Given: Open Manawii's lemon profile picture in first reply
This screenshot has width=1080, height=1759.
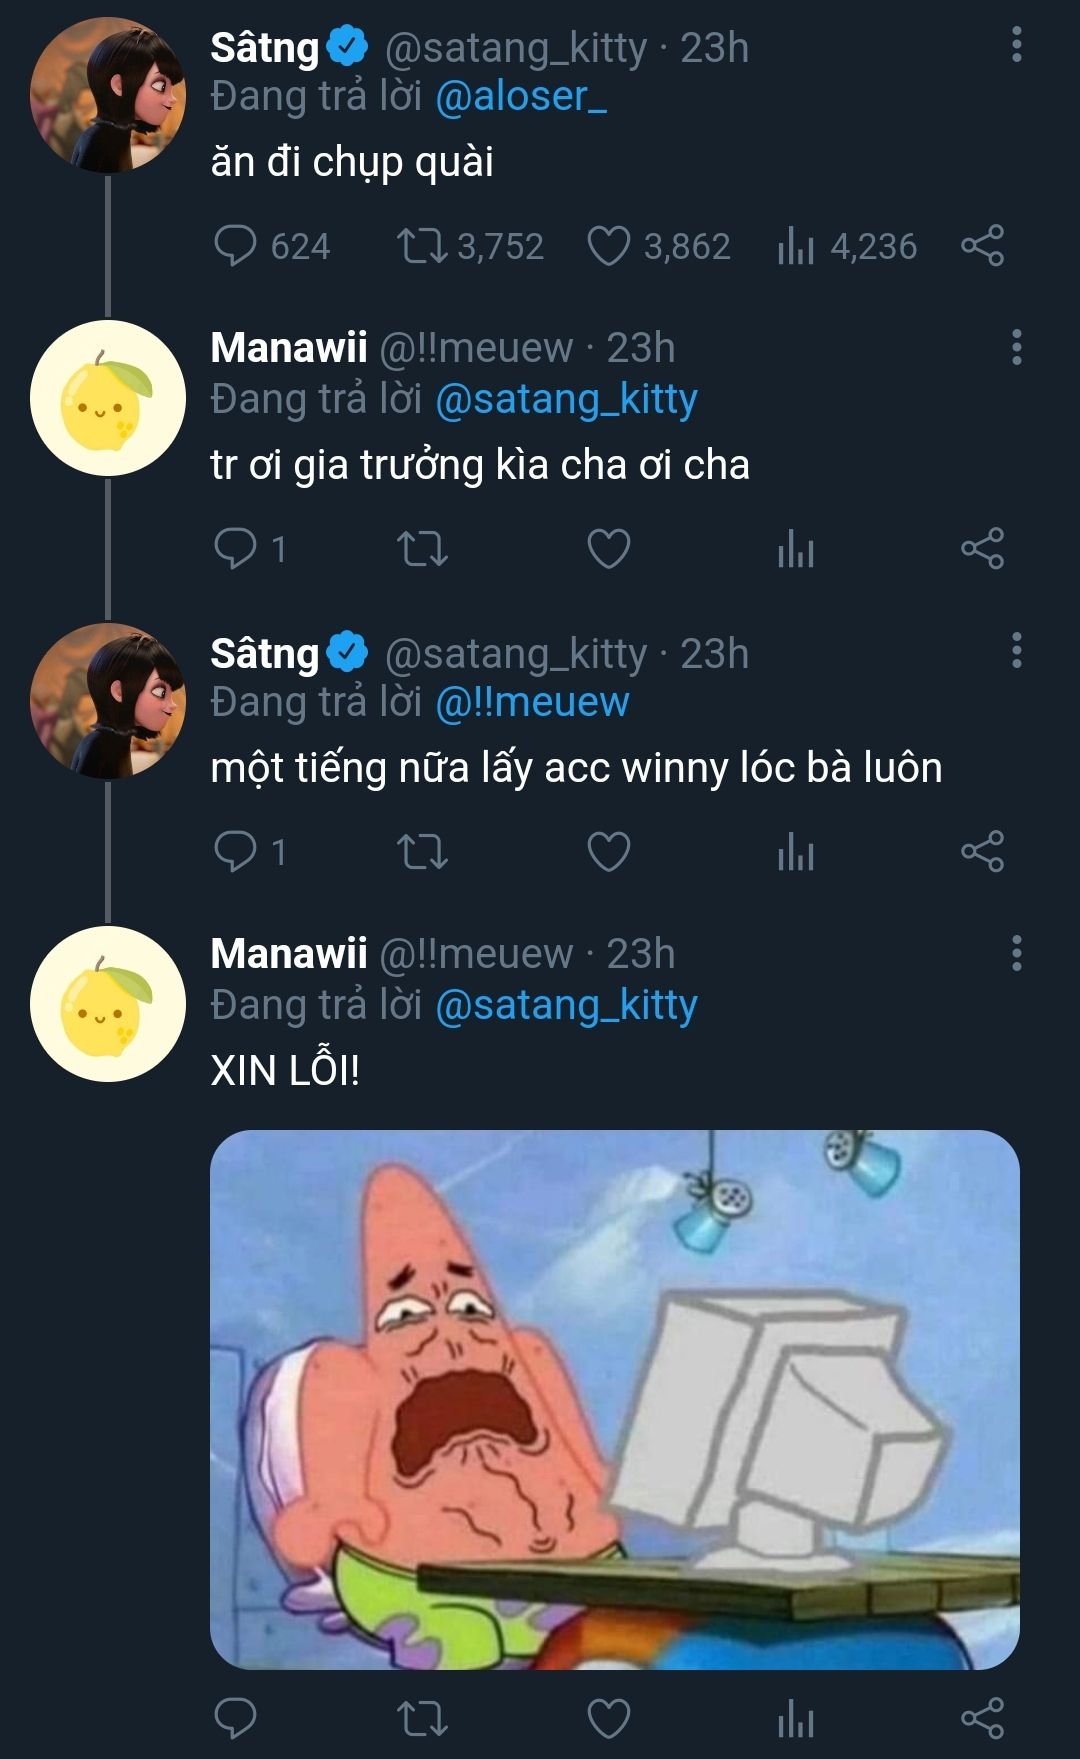Looking at the screenshot, I should pos(108,398).
